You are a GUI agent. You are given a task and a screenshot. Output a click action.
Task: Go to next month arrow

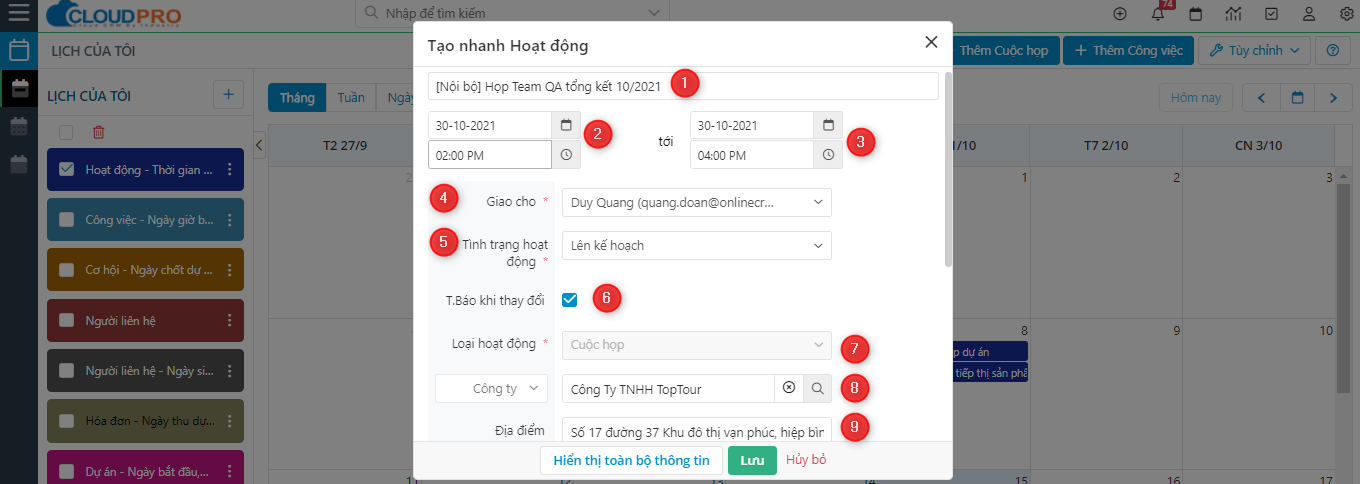(1333, 98)
